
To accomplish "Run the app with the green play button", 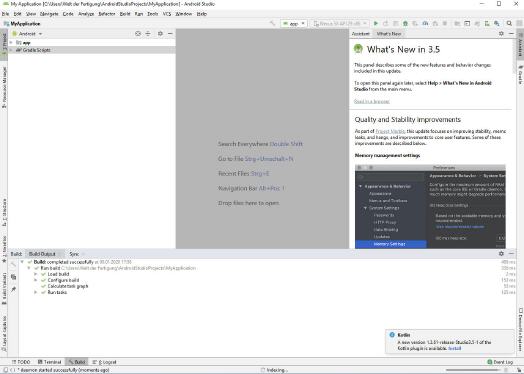I will pyautogui.click(x=376, y=23).
